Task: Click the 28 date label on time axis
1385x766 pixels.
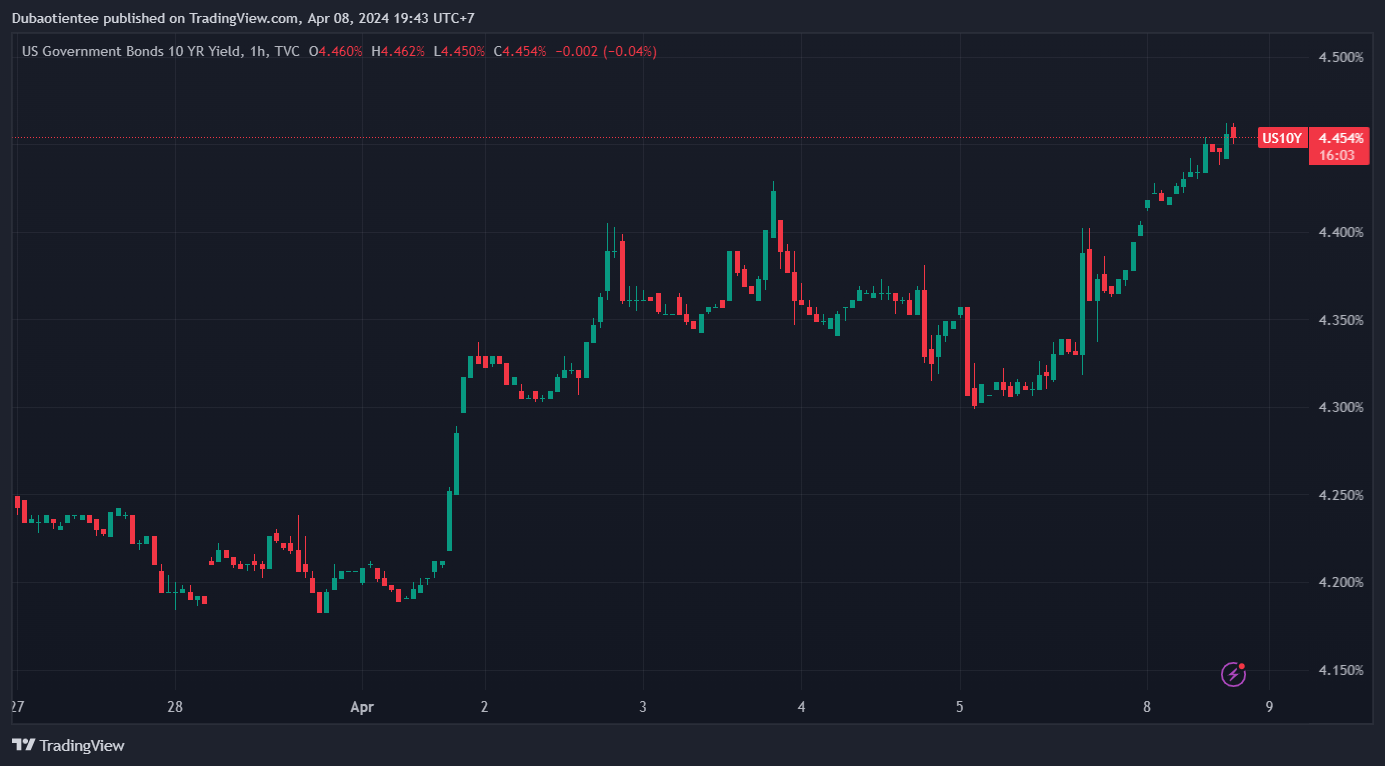Action: [175, 707]
